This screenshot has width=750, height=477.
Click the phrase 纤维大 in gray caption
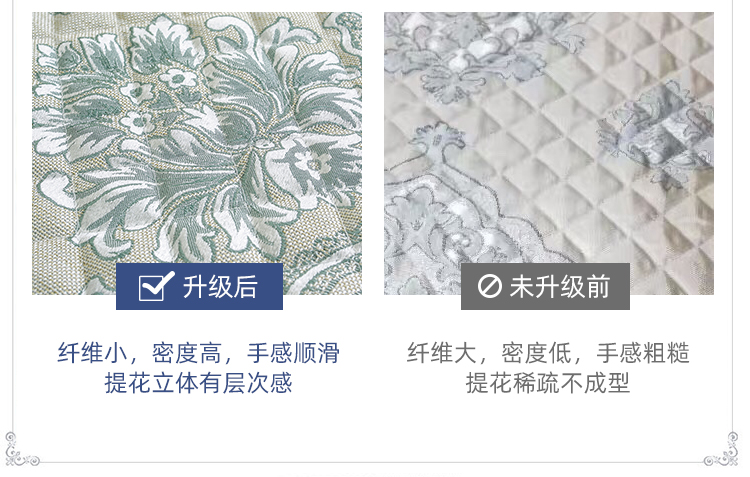pyautogui.click(x=442, y=353)
